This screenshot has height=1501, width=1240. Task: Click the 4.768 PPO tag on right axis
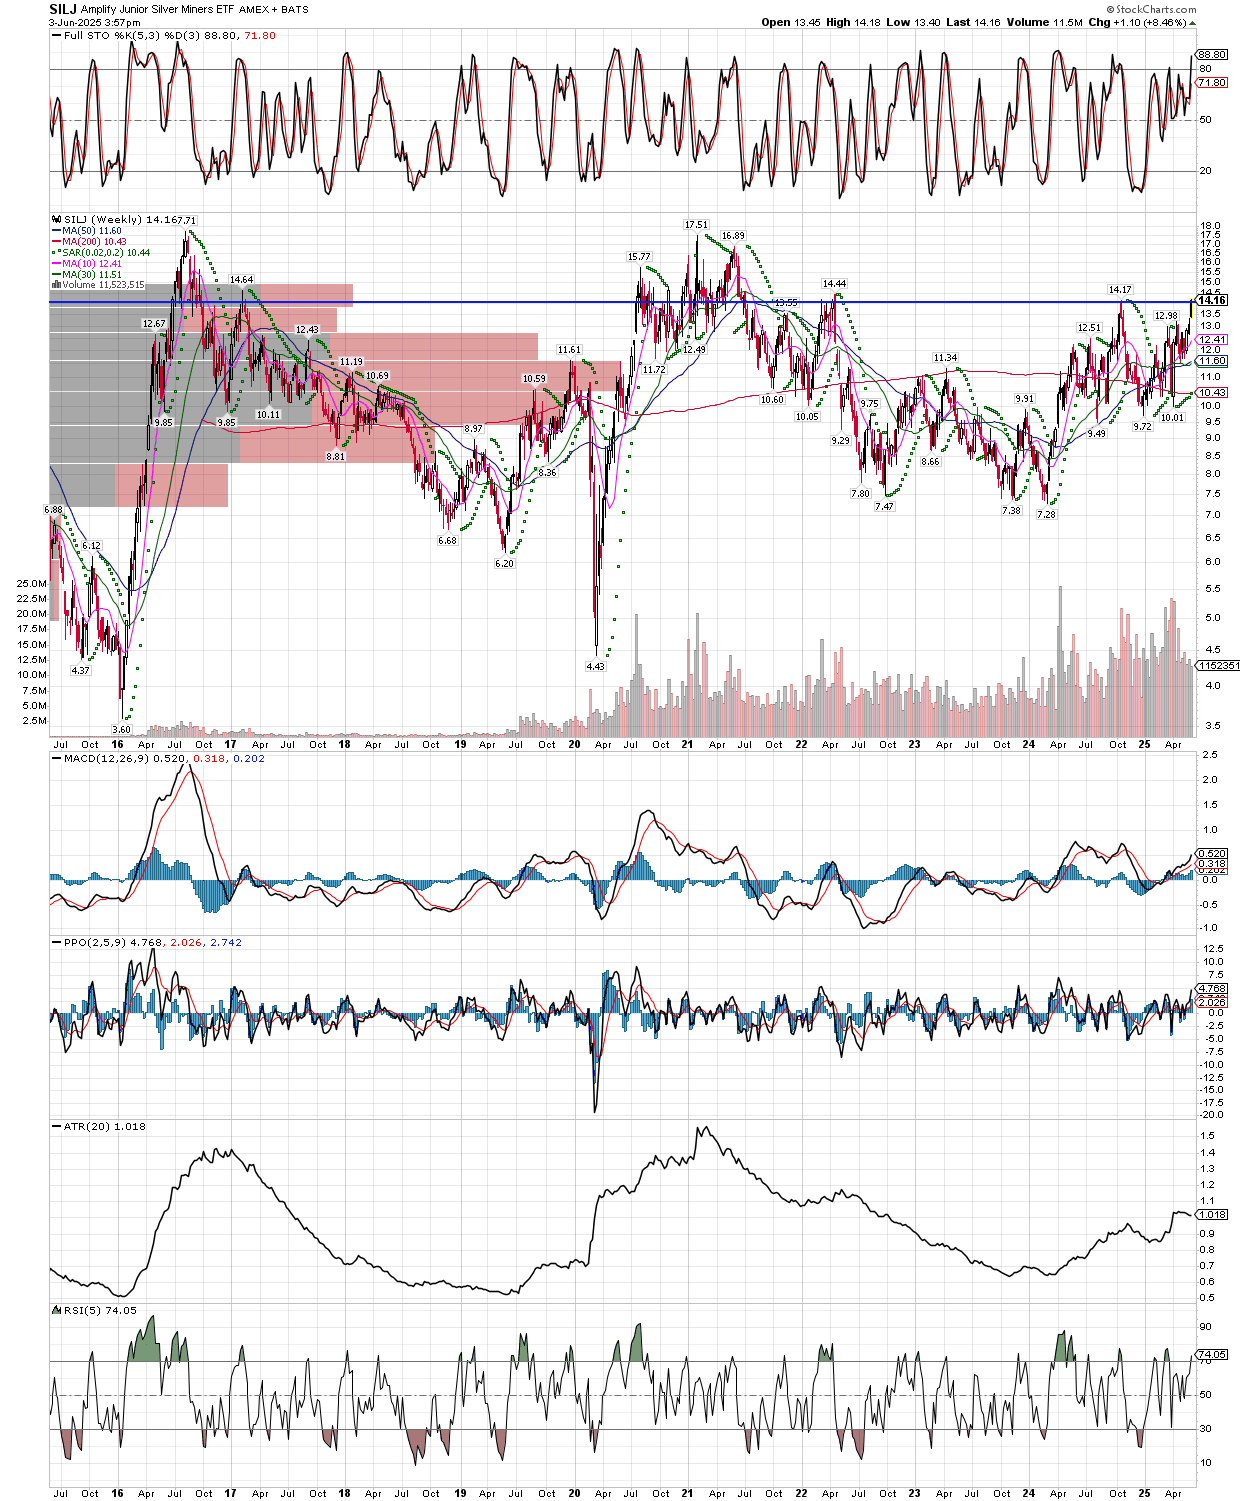click(x=1211, y=989)
